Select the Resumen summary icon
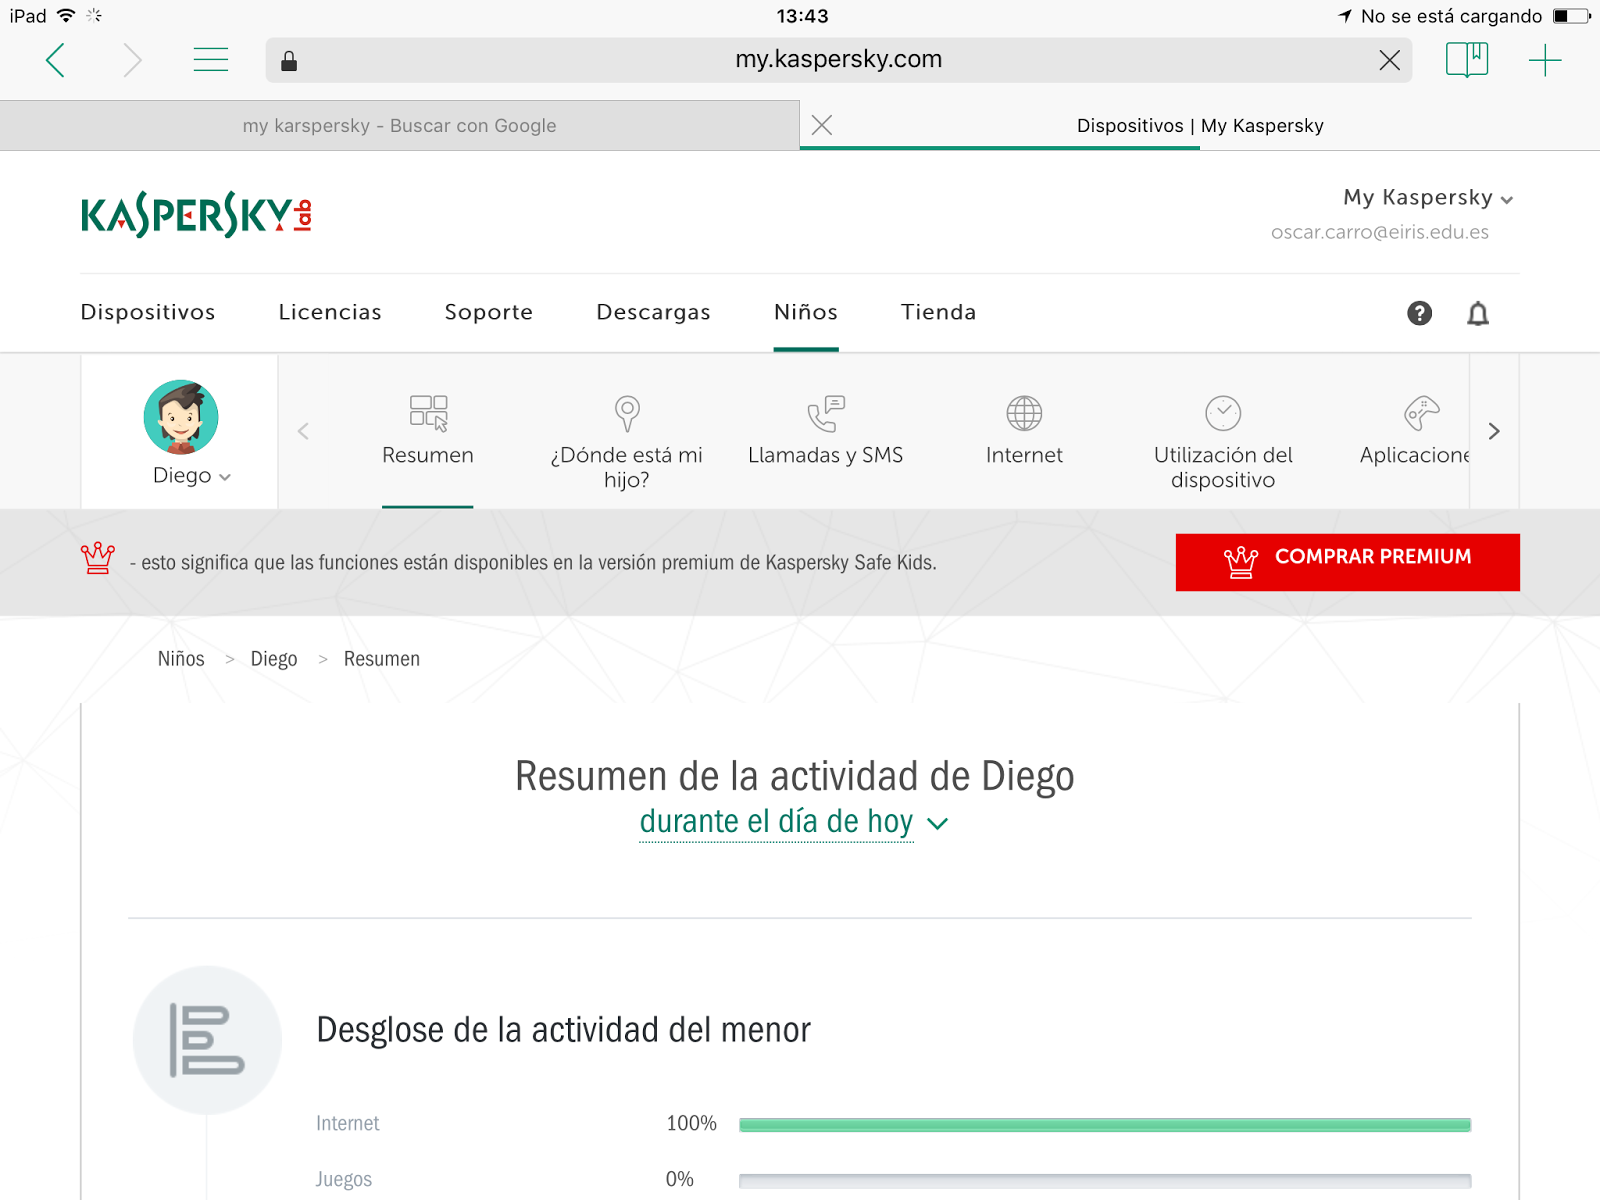Image resolution: width=1600 pixels, height=1200 pixels. click(428, 413)
